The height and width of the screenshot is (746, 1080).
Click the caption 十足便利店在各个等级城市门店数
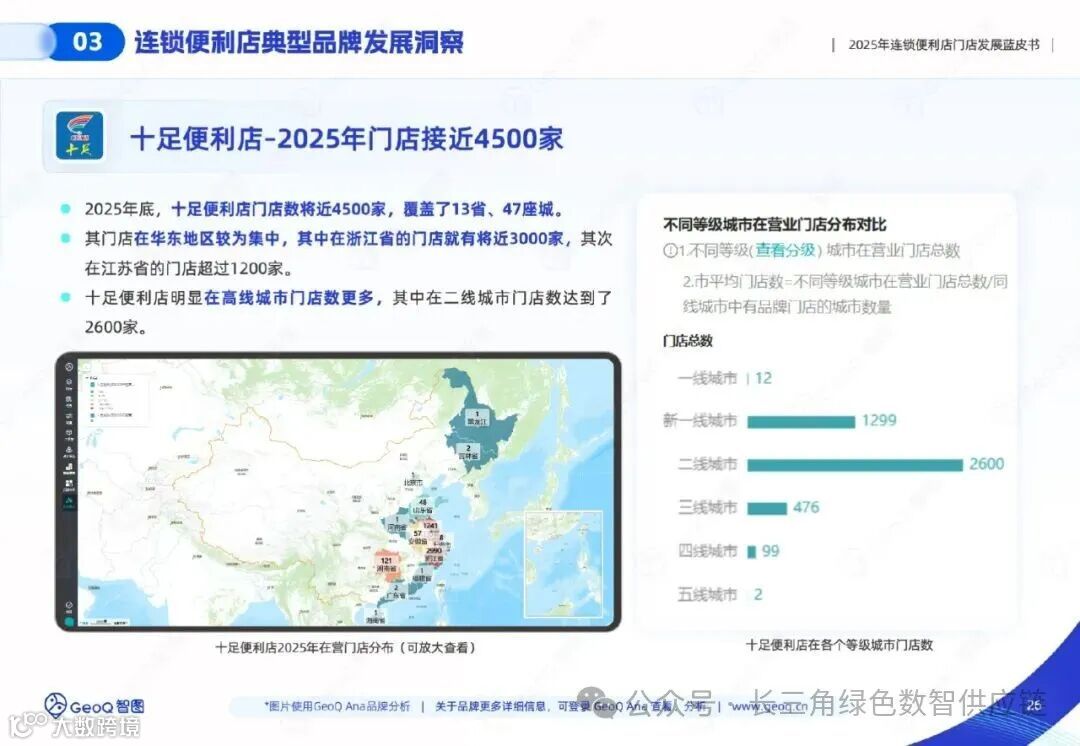point(839,645)
